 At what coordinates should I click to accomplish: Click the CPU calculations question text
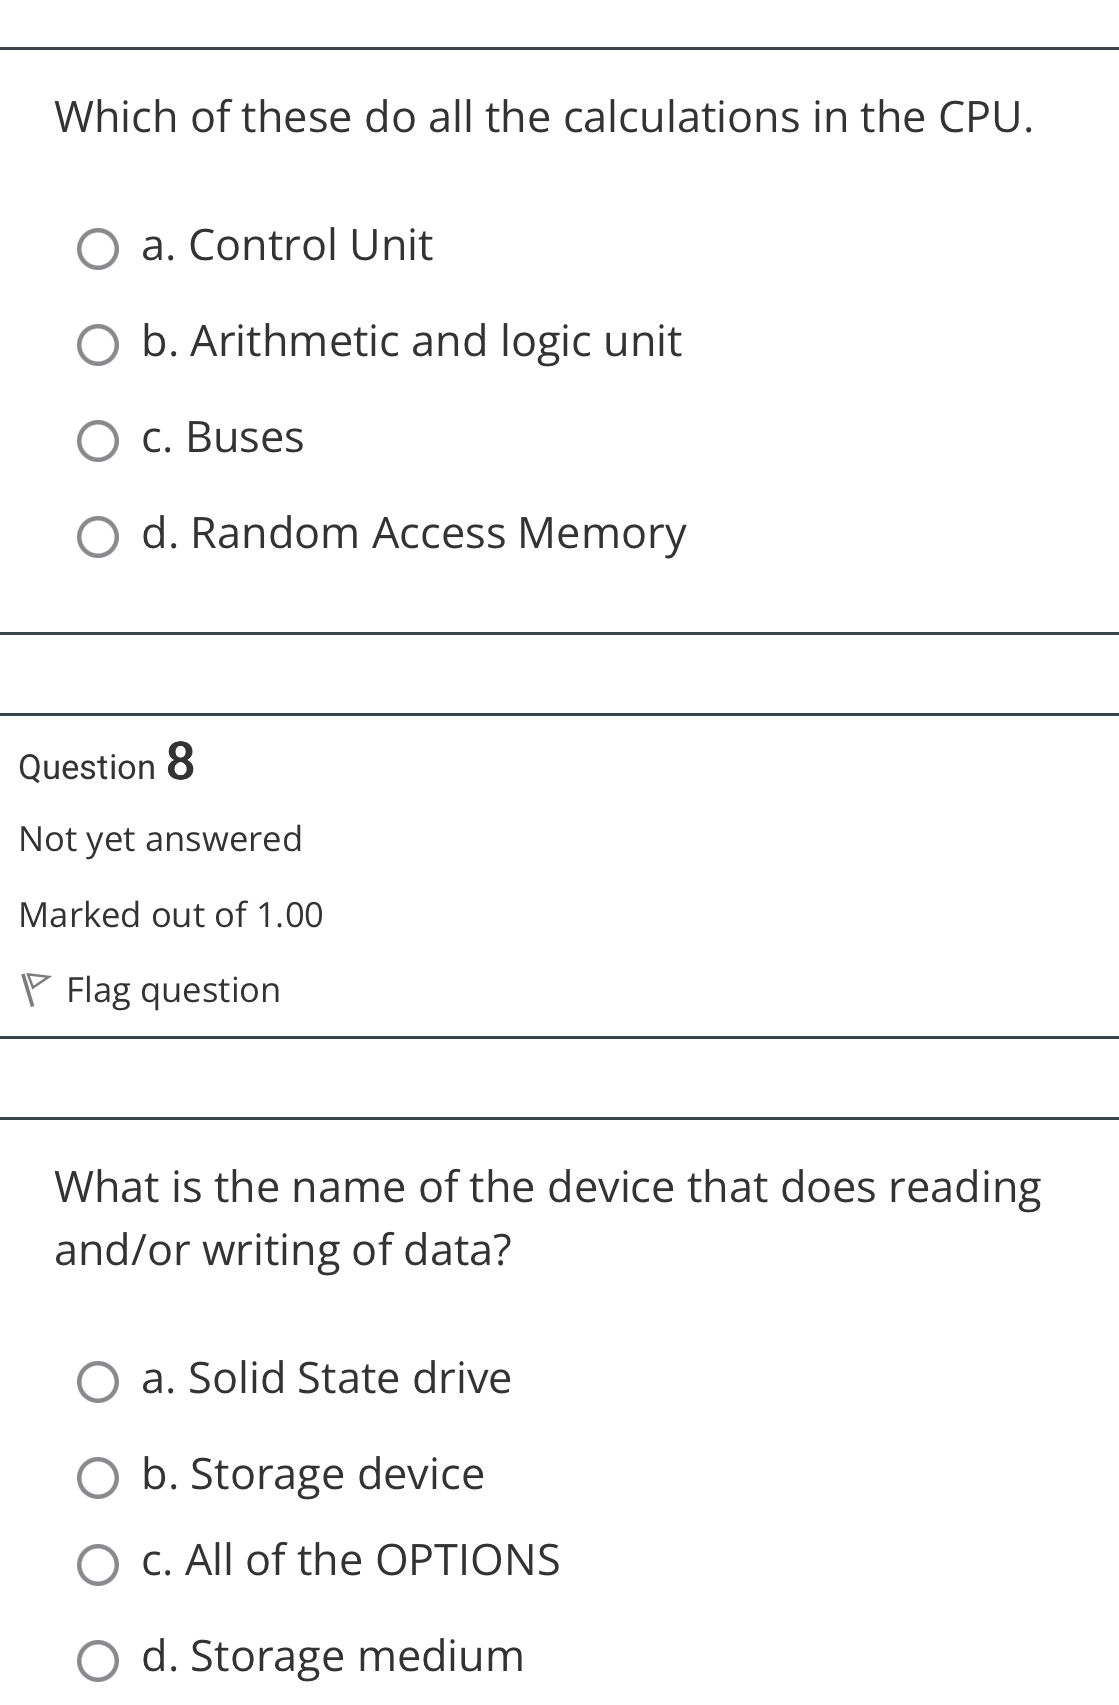(543, 117)
